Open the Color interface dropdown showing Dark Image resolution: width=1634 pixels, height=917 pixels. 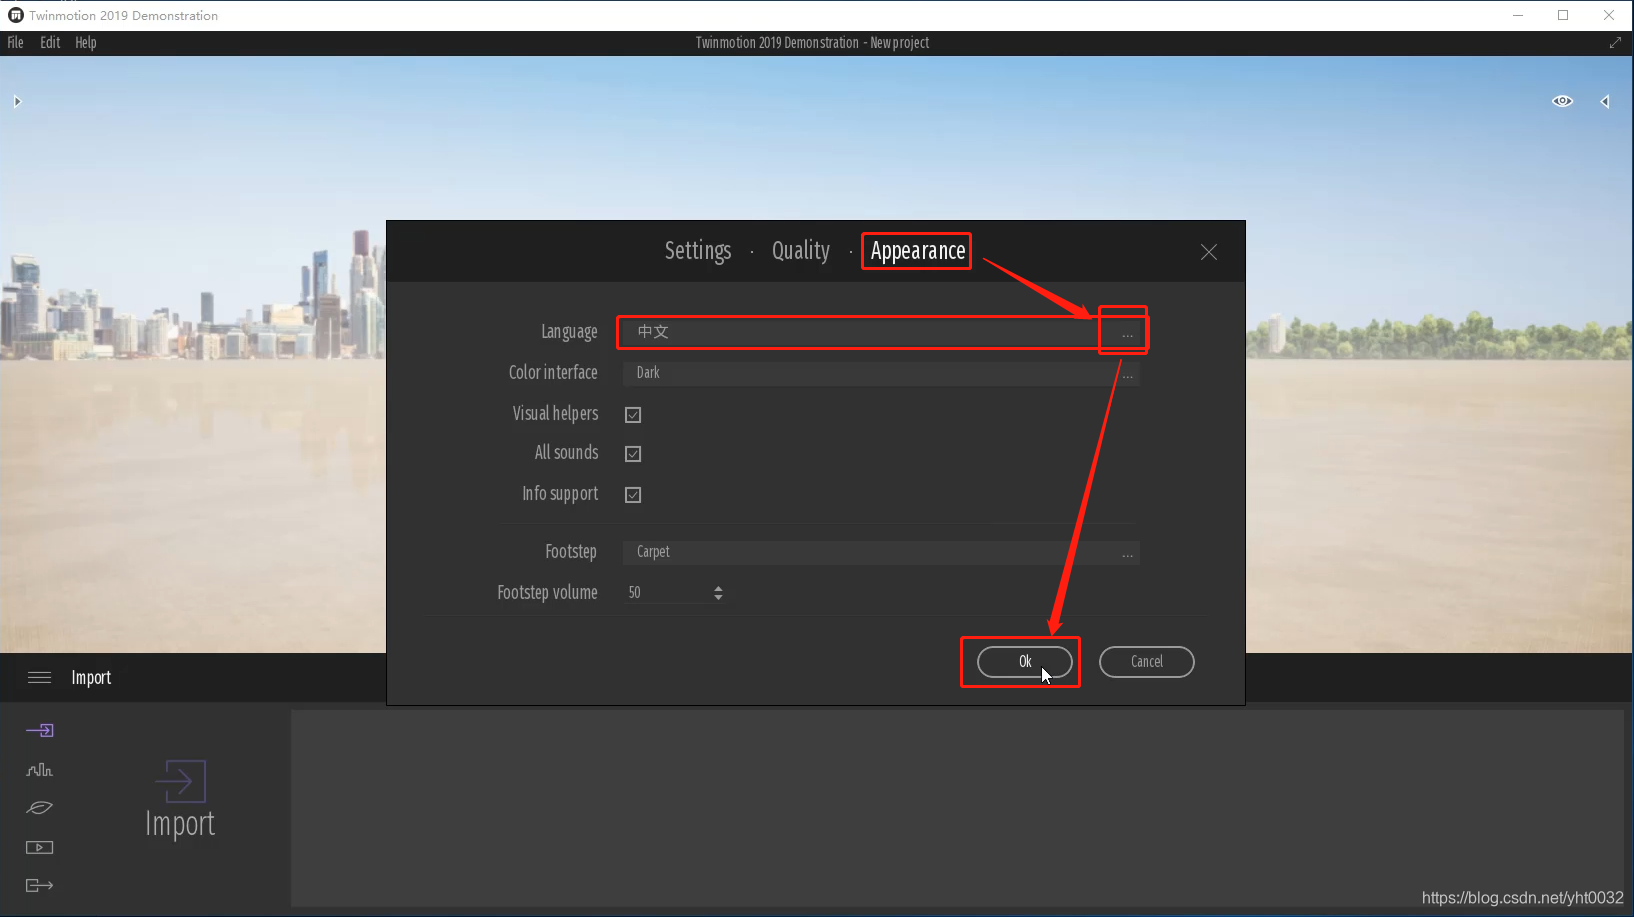[881, 373]
